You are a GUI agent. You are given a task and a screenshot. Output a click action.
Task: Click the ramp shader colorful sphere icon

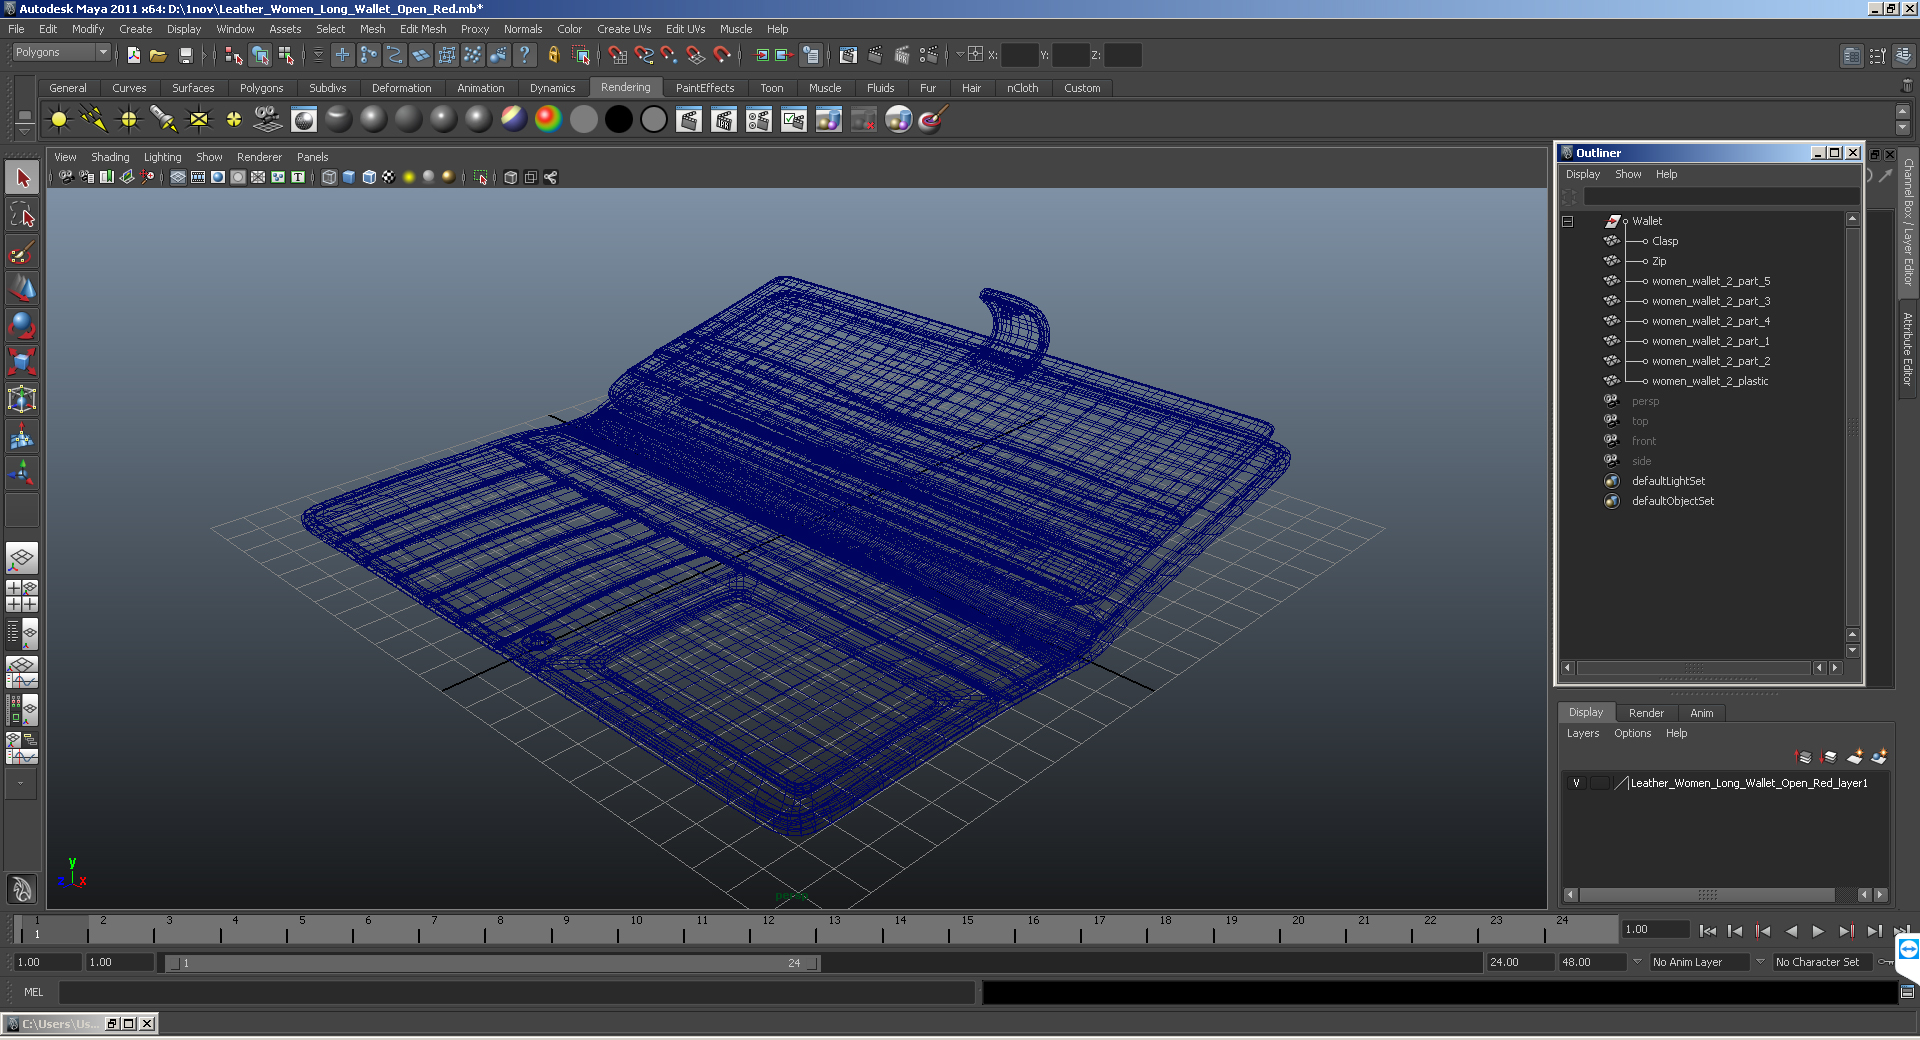click(x=548, y=120)
